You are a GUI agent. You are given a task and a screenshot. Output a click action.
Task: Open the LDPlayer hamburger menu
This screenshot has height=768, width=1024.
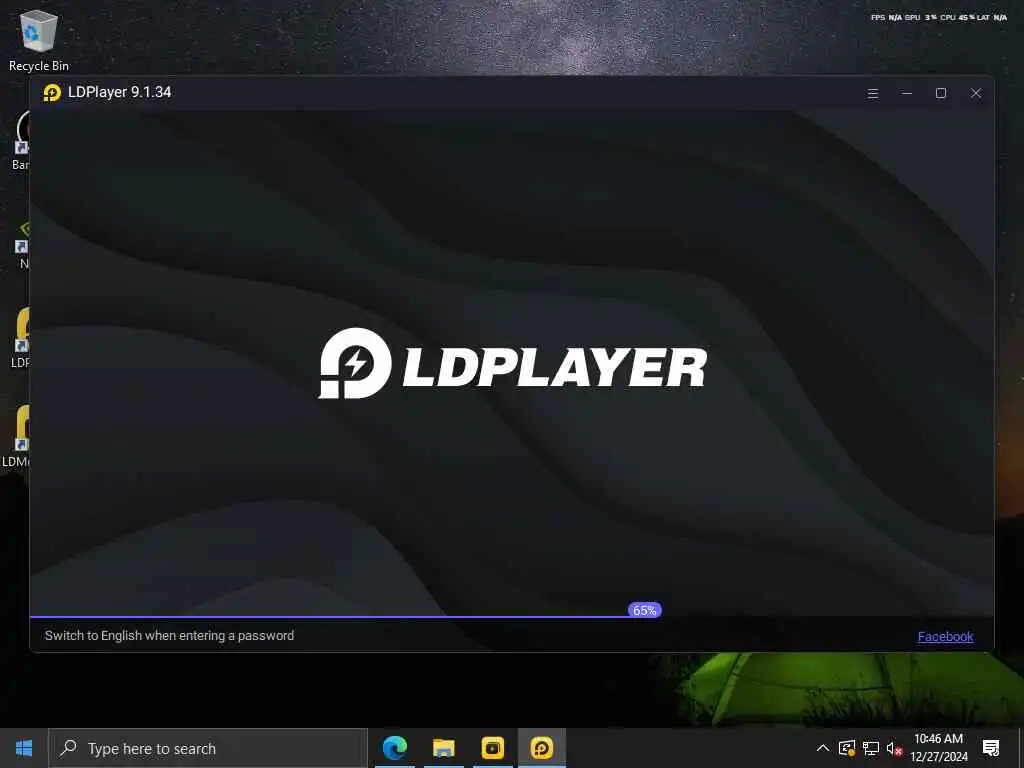872,93
